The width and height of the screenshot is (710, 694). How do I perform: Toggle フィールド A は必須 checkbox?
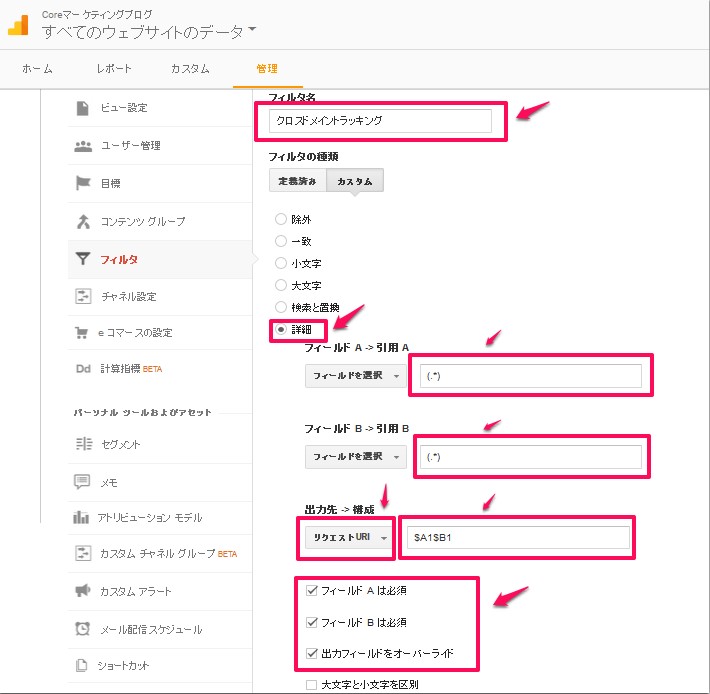coord(311,590)
